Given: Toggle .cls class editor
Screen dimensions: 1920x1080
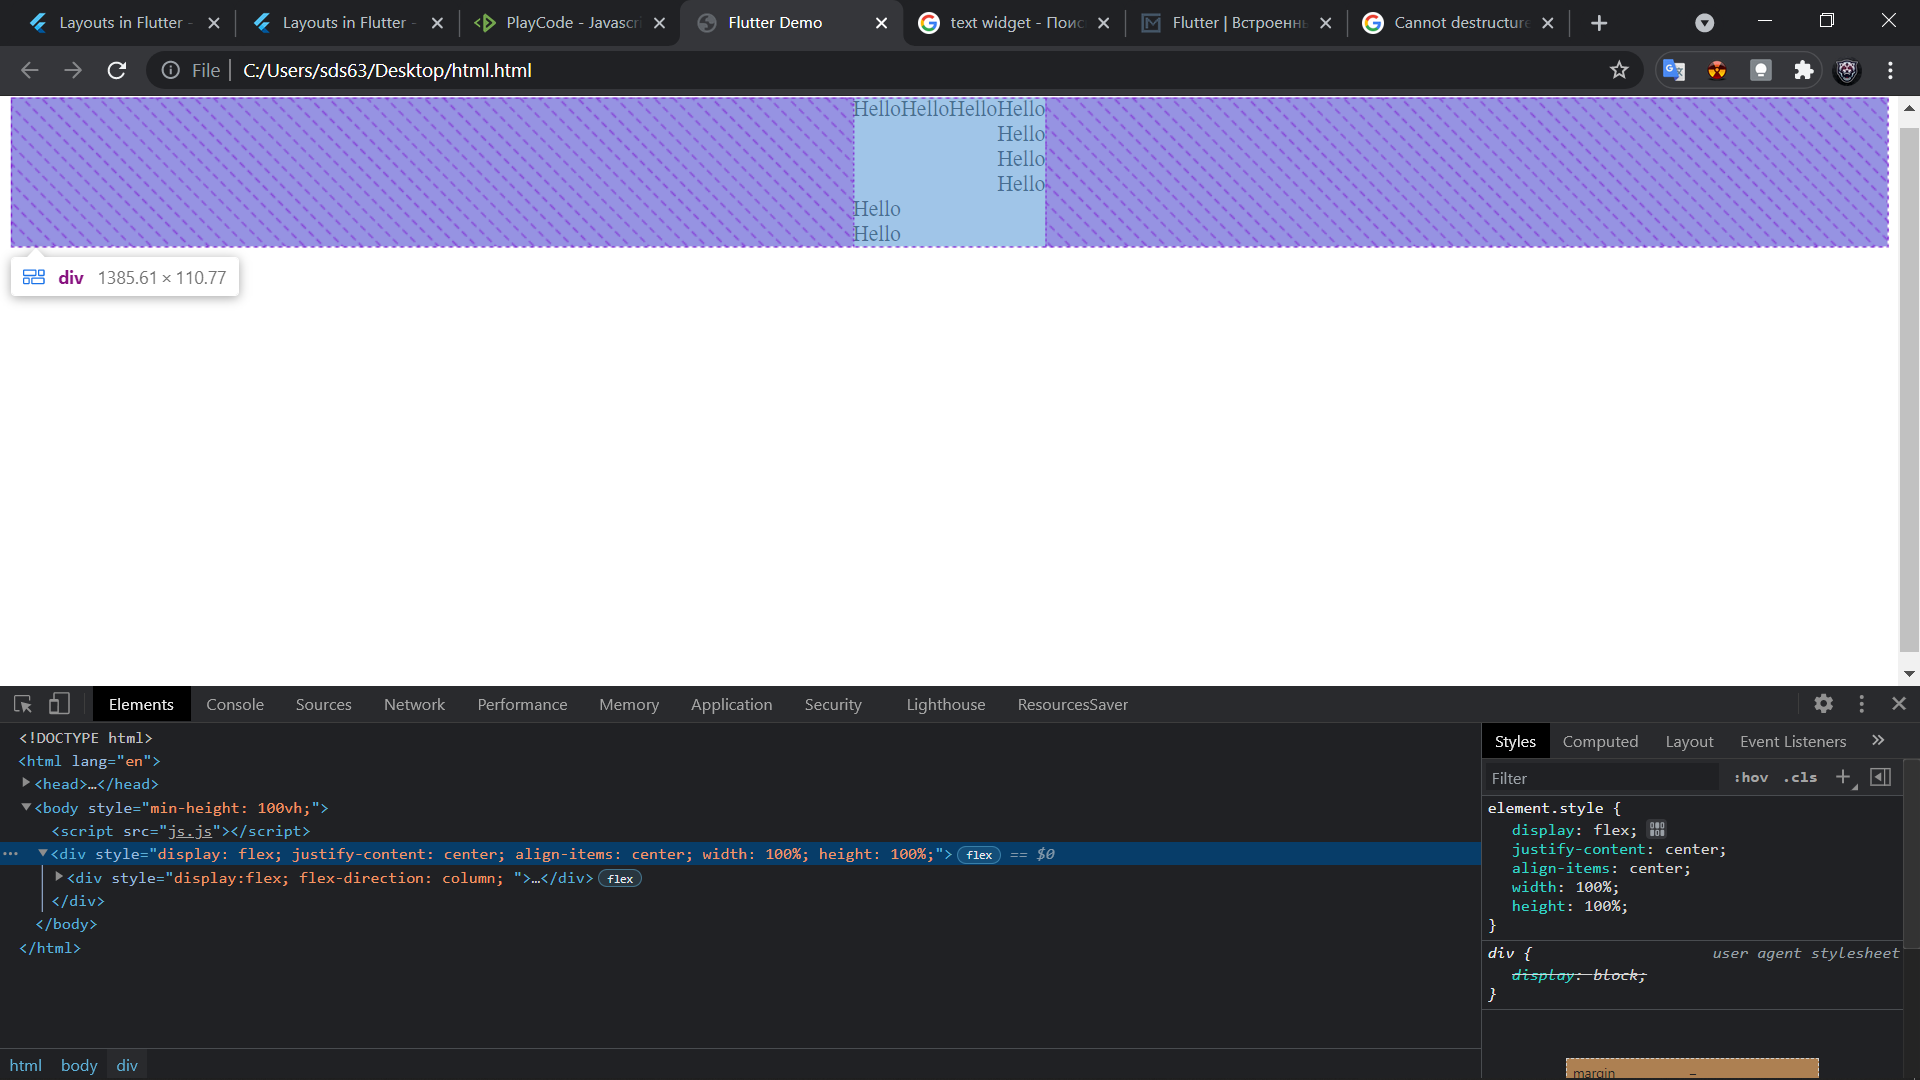Looking at the screenshot, I should [1800, 777].
